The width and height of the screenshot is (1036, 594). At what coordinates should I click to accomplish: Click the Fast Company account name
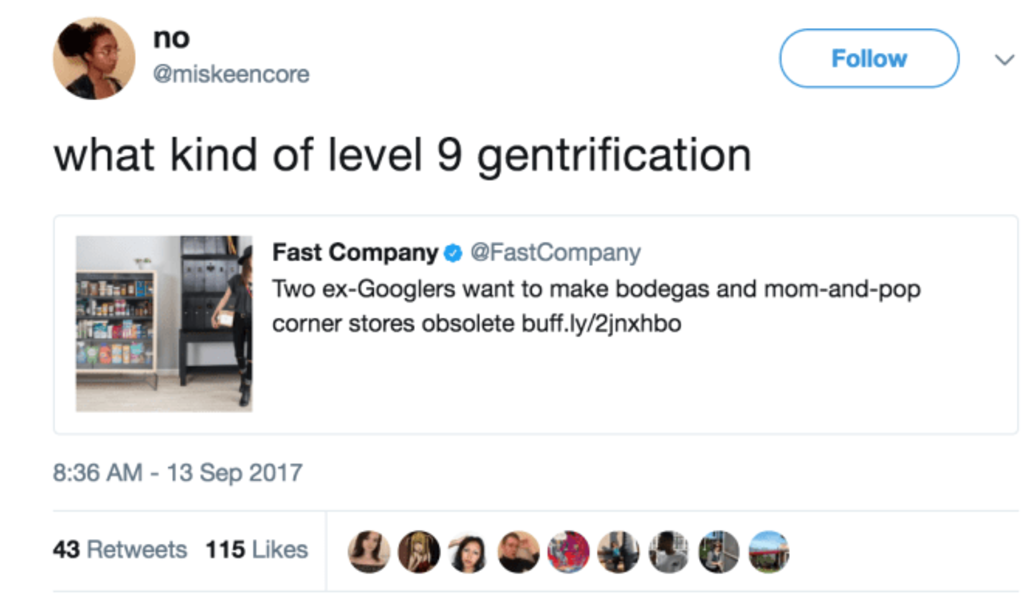[355, 253]
